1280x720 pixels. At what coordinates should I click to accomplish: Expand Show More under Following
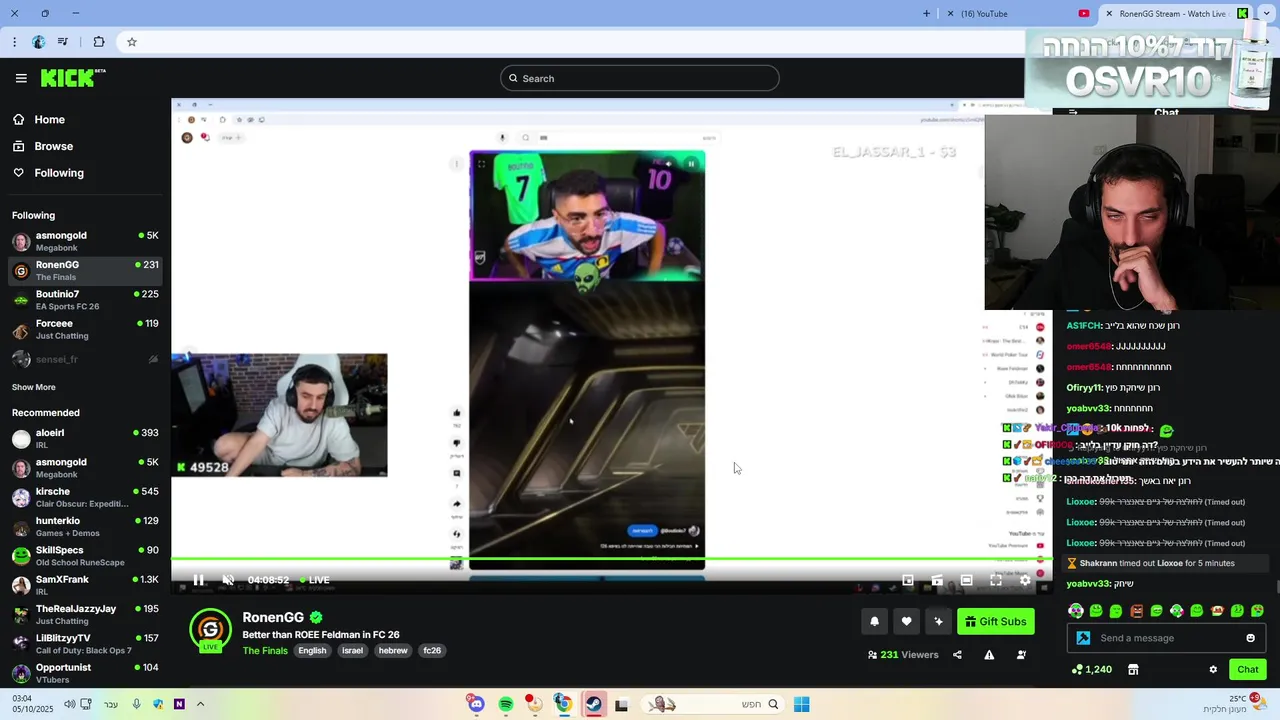[x=34, y=387]
